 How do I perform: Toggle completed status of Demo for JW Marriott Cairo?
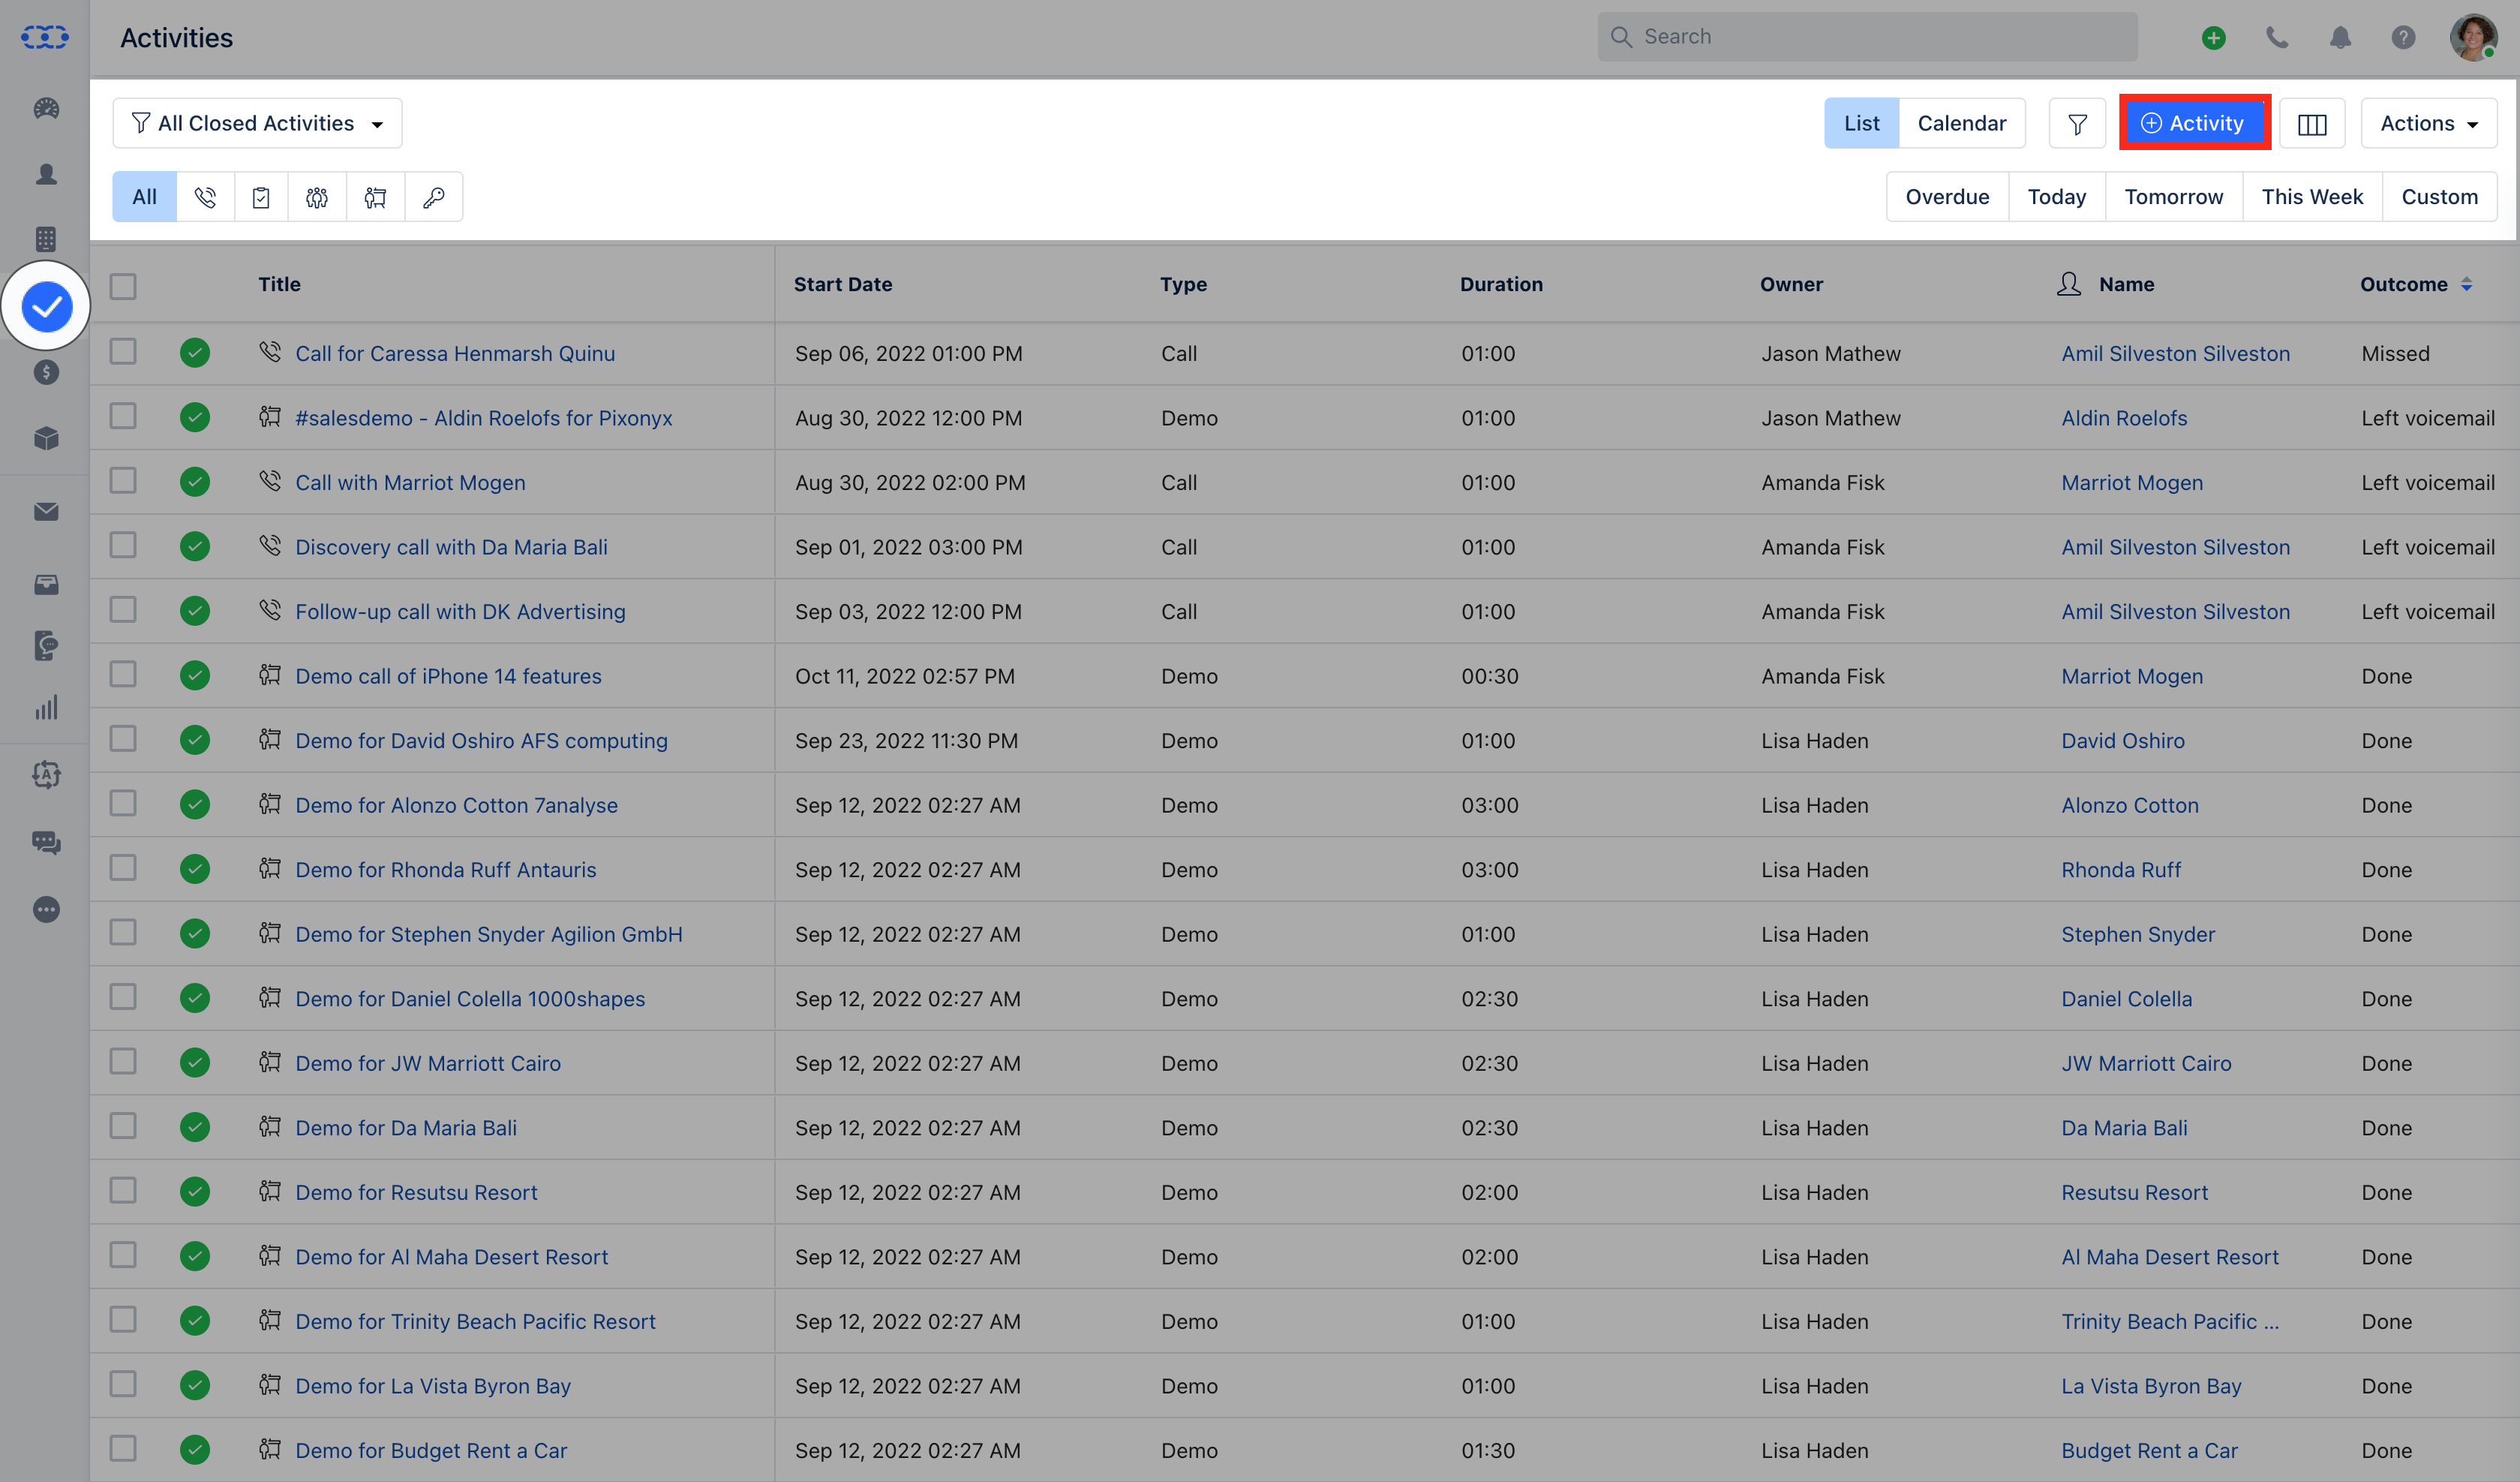pos(195,1062)
